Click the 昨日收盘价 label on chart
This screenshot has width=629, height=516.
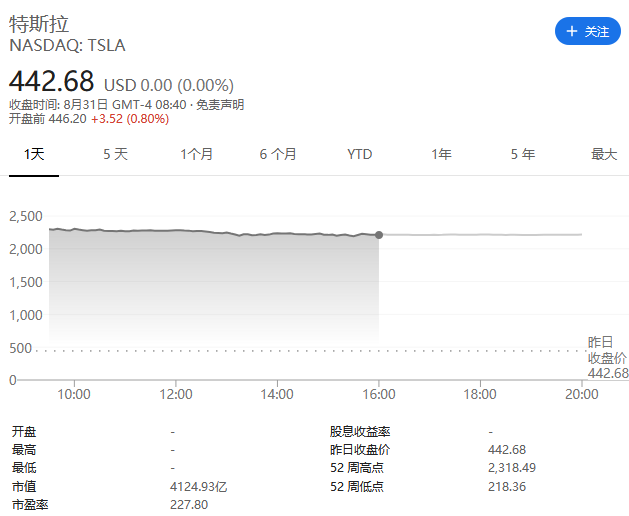click(607, 351)
